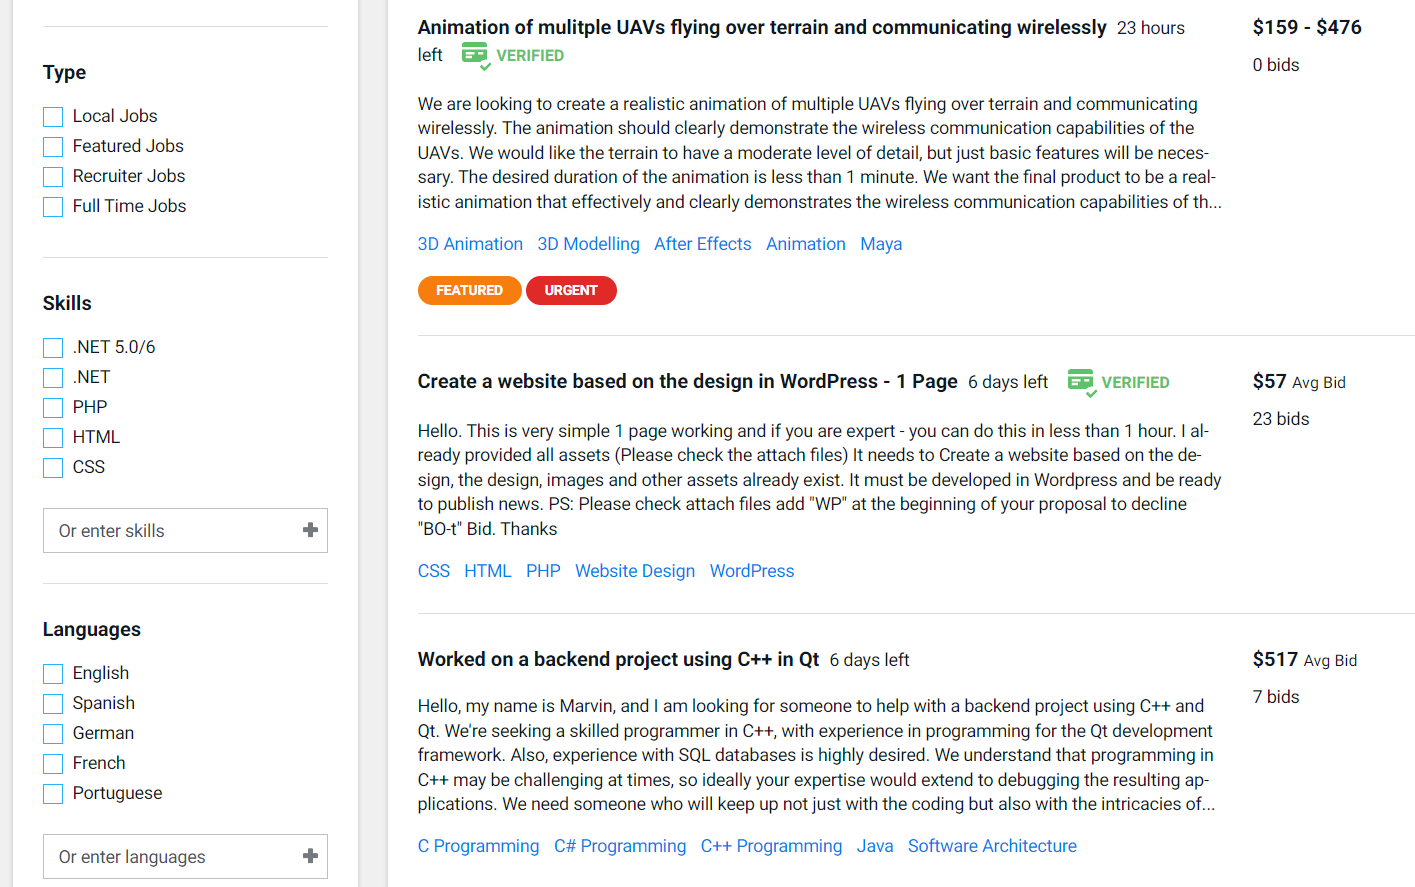Screen dimensions: 1415x887
Task: Click the 'Or enter languages' input
Action: pos(170,857)
